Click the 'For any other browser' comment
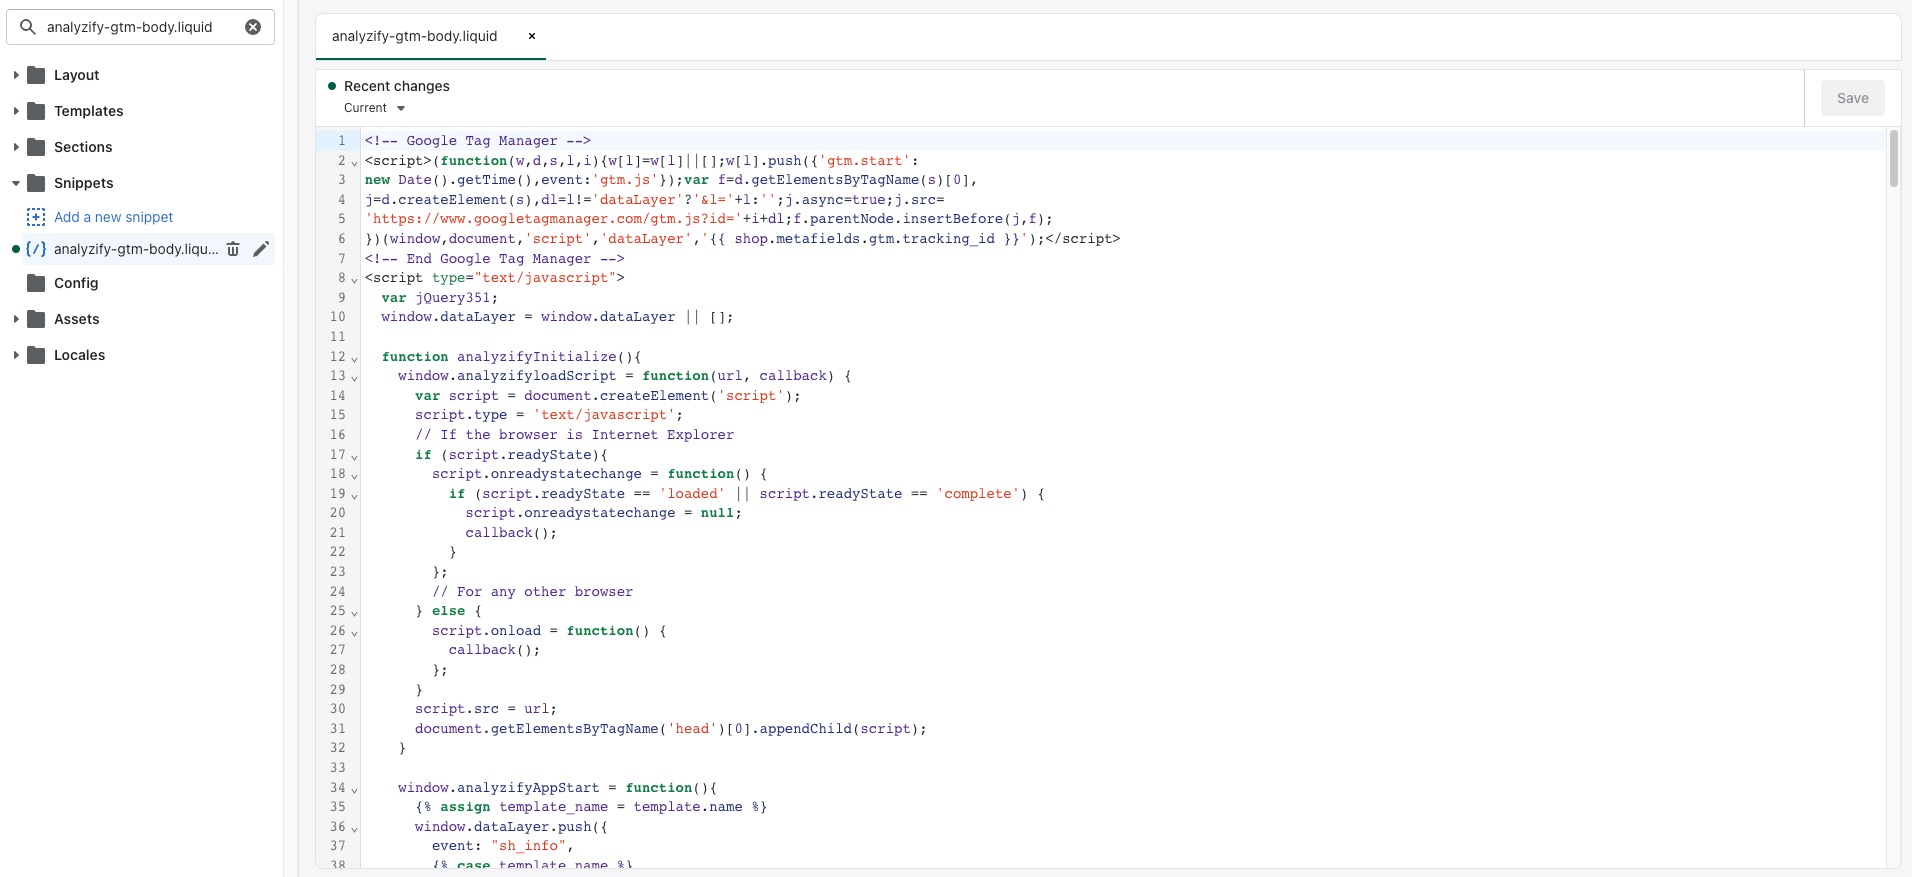Viewport: 1912px width, 877px height. 532,592
